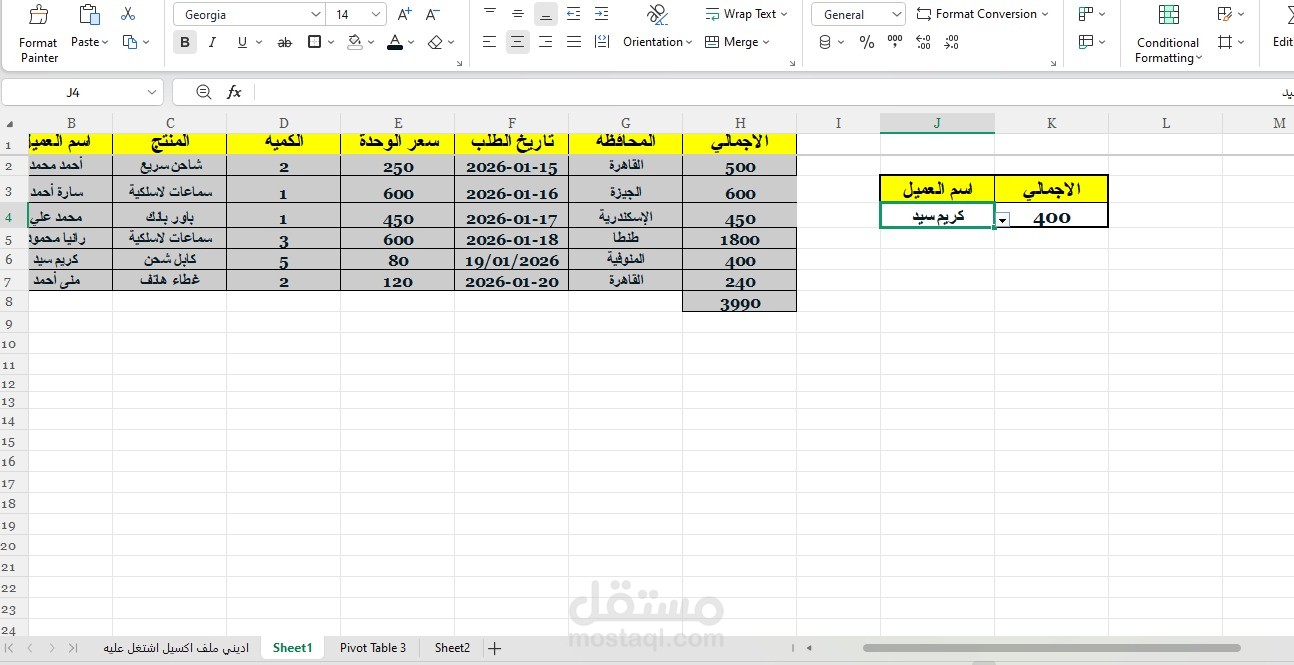Toggle bottom vertical alignment
The width and height of the screenshot is (1294, 665).
tap(545, 14)
